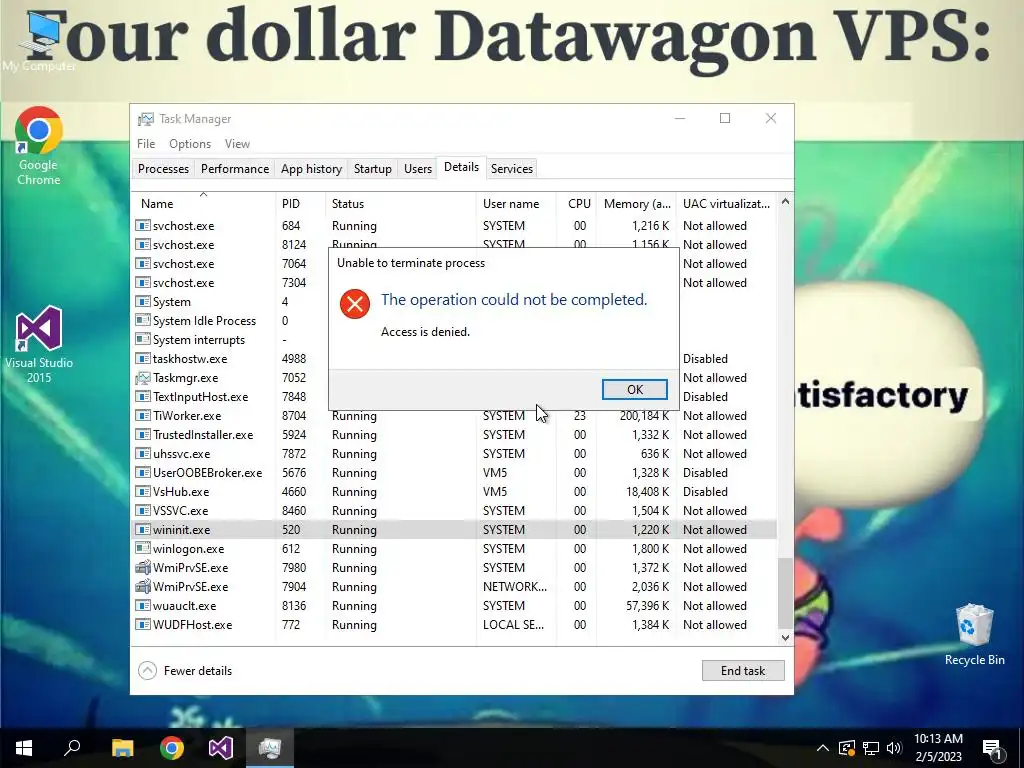Select the TiWorker.exe process icon
1024x768 pixels.
click(x=143, y=415)
